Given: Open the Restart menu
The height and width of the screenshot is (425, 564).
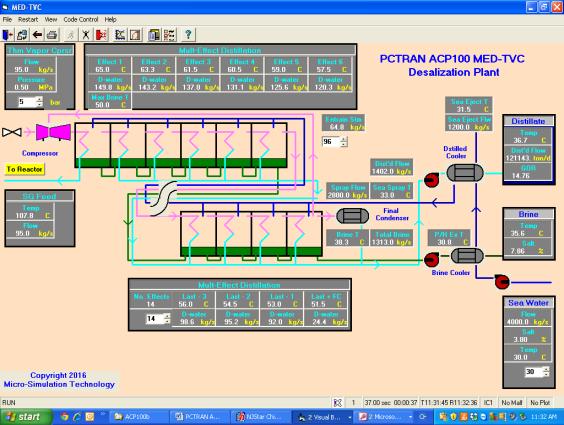Looking at the screenshot, I should (28, 19).
